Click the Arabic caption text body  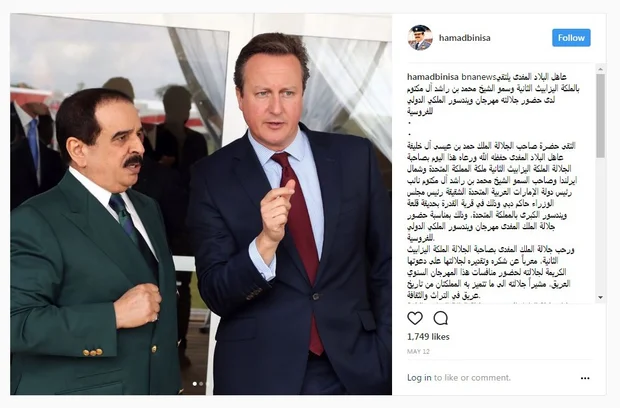point(491,220)
